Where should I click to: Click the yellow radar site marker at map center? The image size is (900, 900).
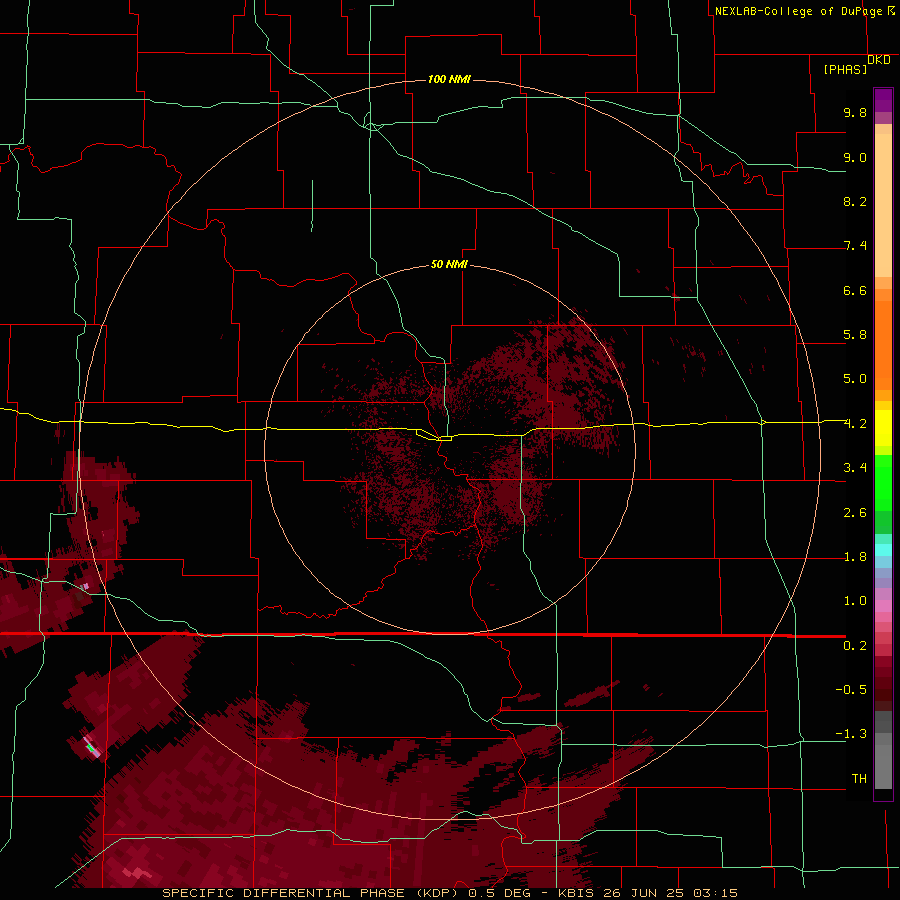(x=445, y=439)
